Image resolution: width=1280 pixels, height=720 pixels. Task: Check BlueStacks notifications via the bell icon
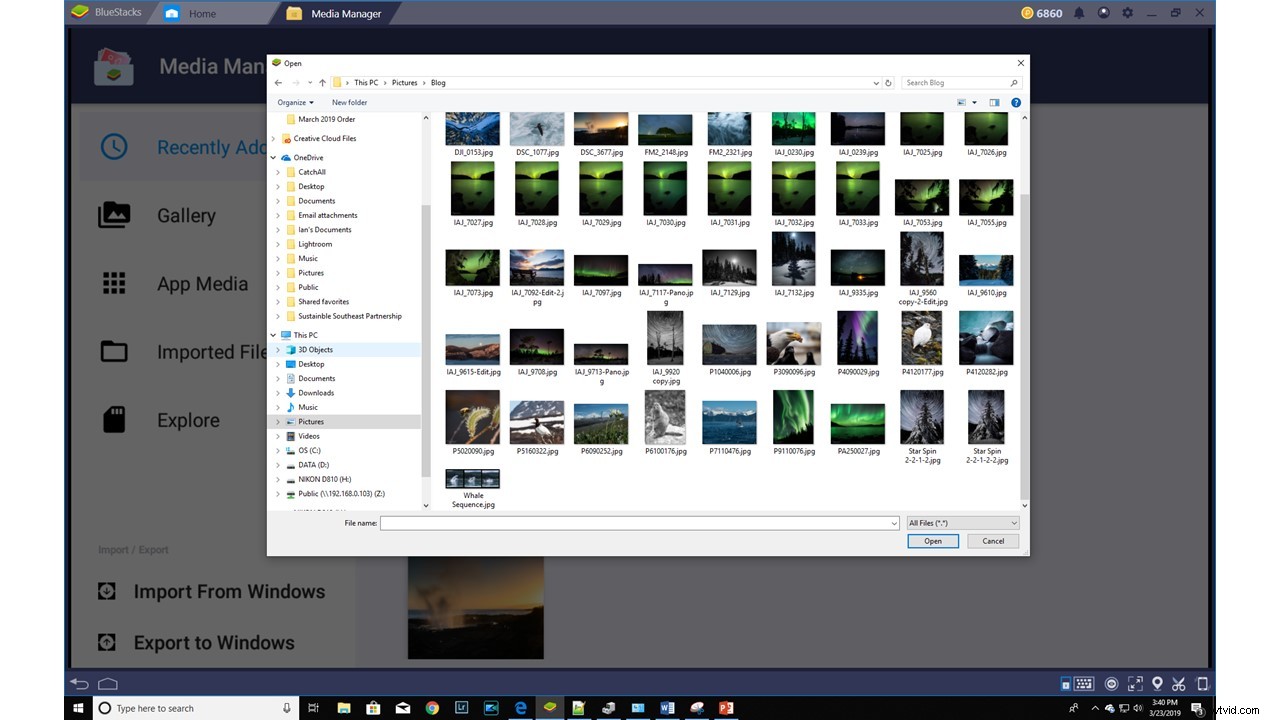click(x=1078, y=12)
